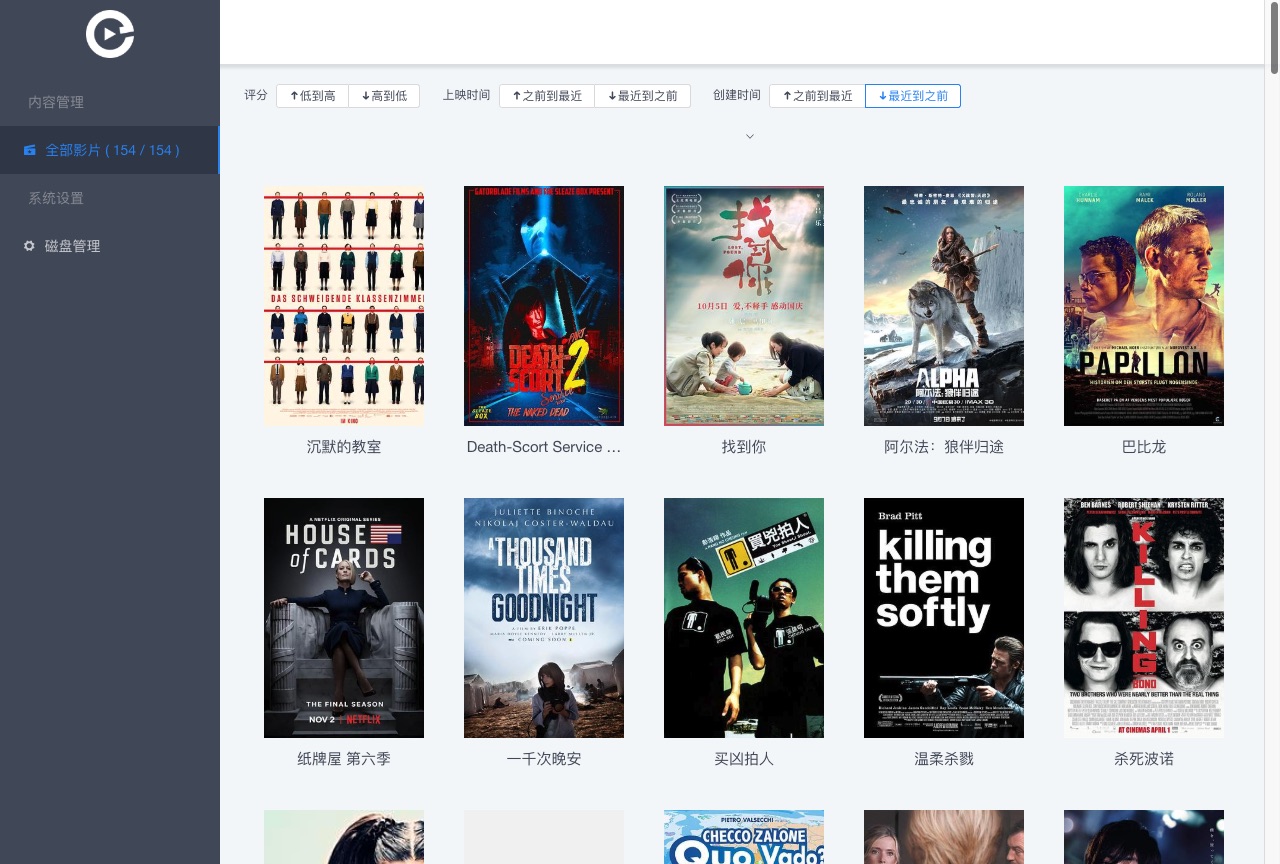The width and height of the screenshot is (1280, 864).
Task: Click the title 沉默的教室
Action: pos(344,447)
